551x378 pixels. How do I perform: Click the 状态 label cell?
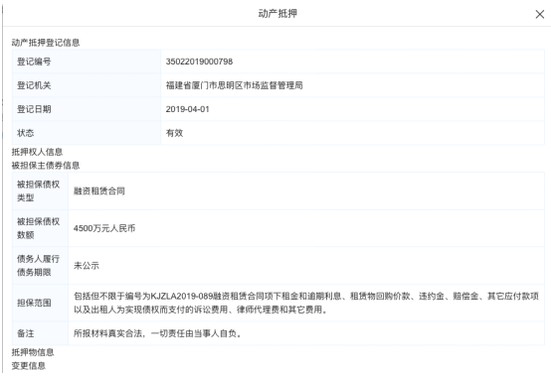[86, 133]
